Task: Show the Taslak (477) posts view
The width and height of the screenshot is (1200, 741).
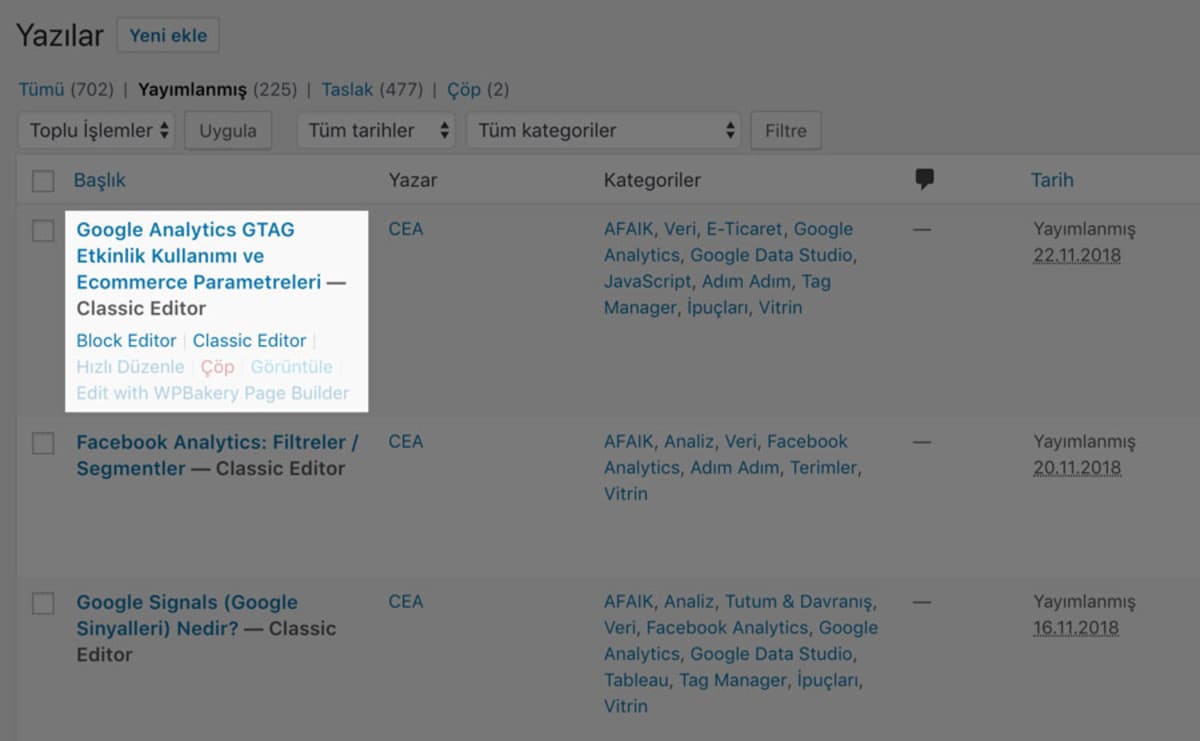Action: [x=372, y=90]
